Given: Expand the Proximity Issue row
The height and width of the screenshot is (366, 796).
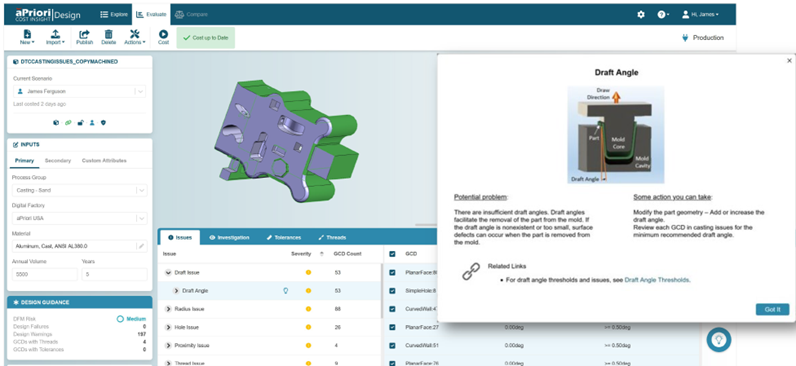Looking at the screenshot, I should click(168, 346).
